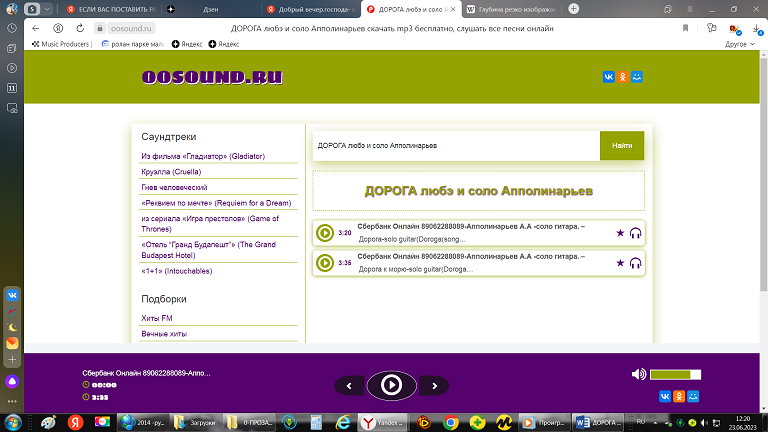Open the «1+1» (Intouchables) soundtrack link
The width and height of the screenshot is (768, 432).
coord(176,271)
